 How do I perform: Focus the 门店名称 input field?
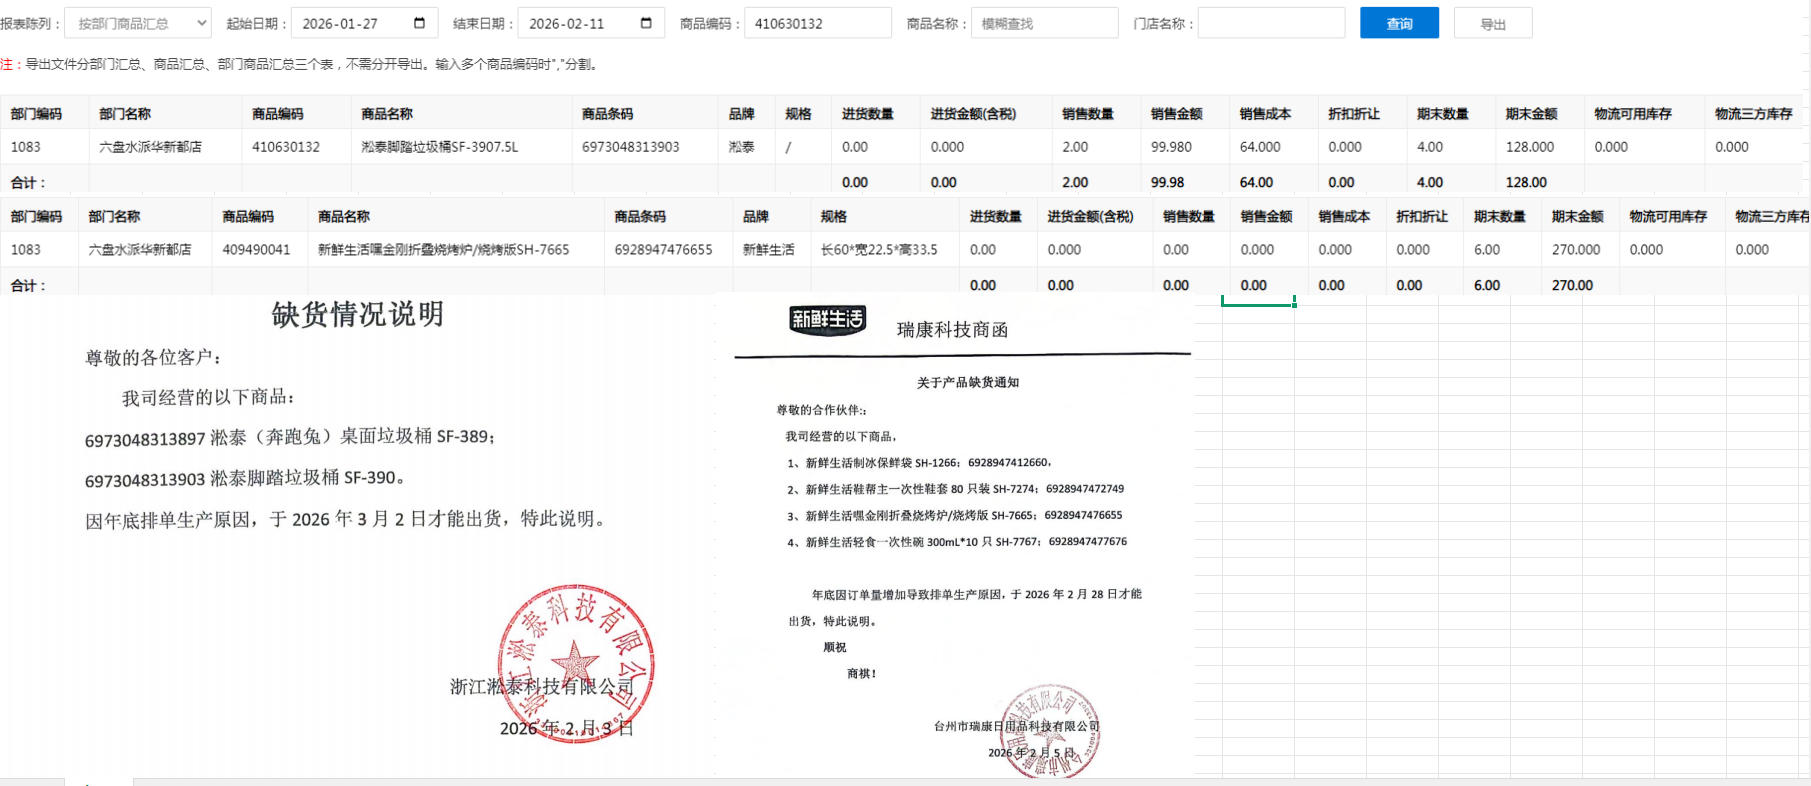click(x=1270, y=23)
